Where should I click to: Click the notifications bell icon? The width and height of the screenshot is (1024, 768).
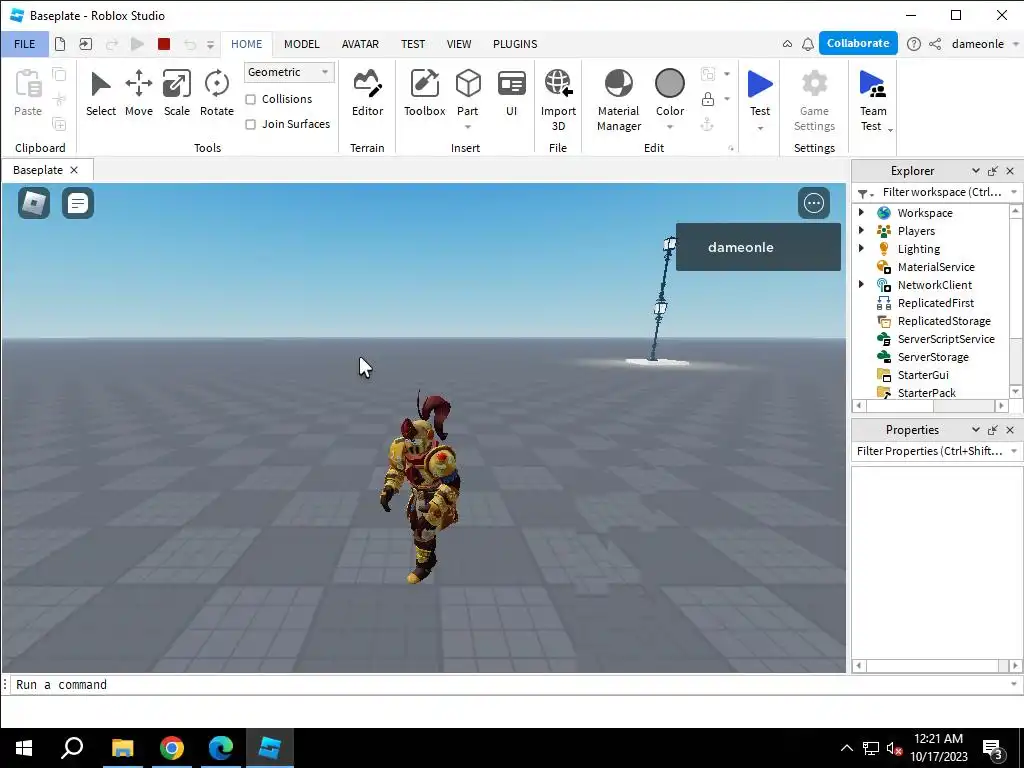click(808, 44)
